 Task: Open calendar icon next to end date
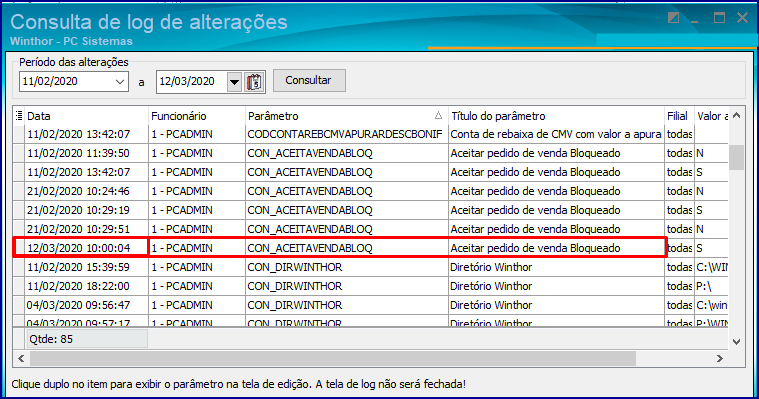point(254,82)
